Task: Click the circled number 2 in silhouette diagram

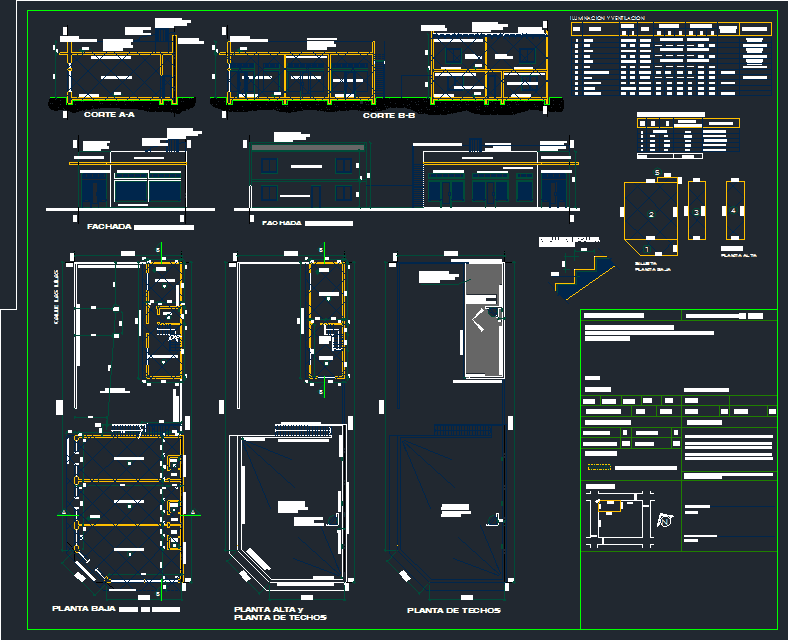Action: coord(651,215)
